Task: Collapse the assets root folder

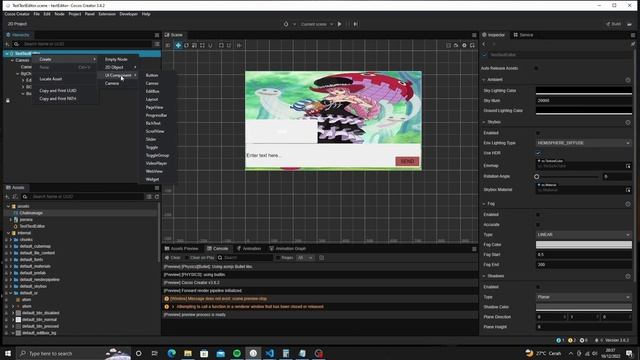Action: click(x=8, y=207)
